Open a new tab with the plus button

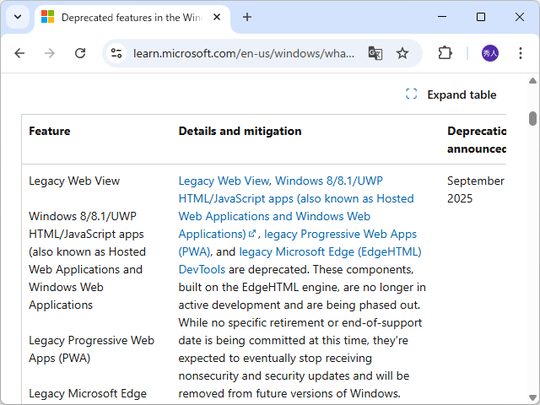[247, 17]
